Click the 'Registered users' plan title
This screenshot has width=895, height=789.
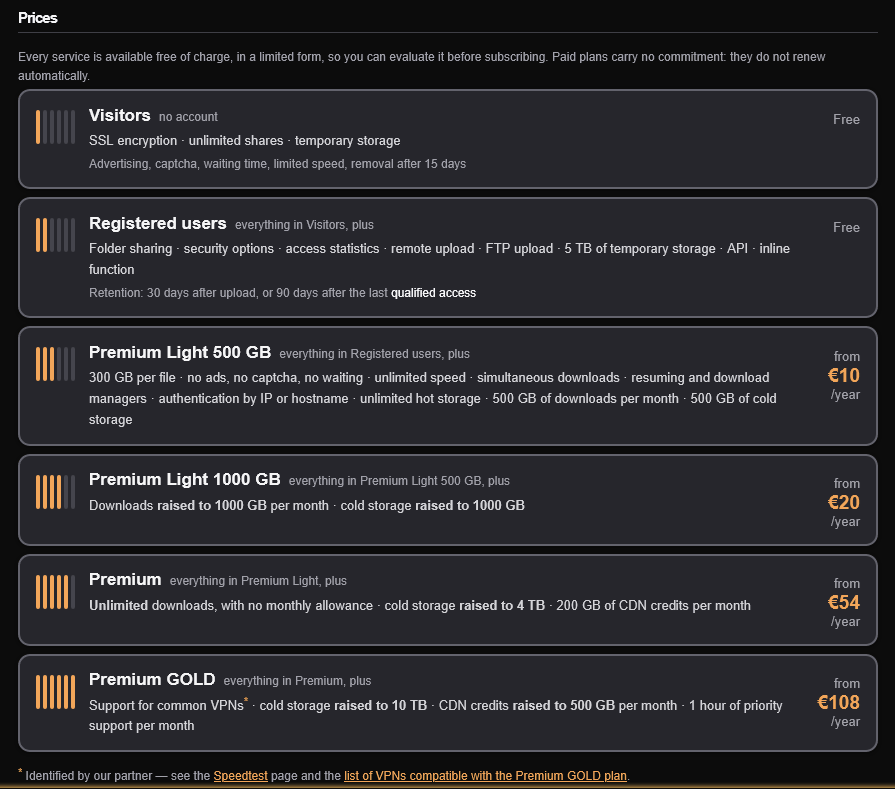click(x=158, y=223)
